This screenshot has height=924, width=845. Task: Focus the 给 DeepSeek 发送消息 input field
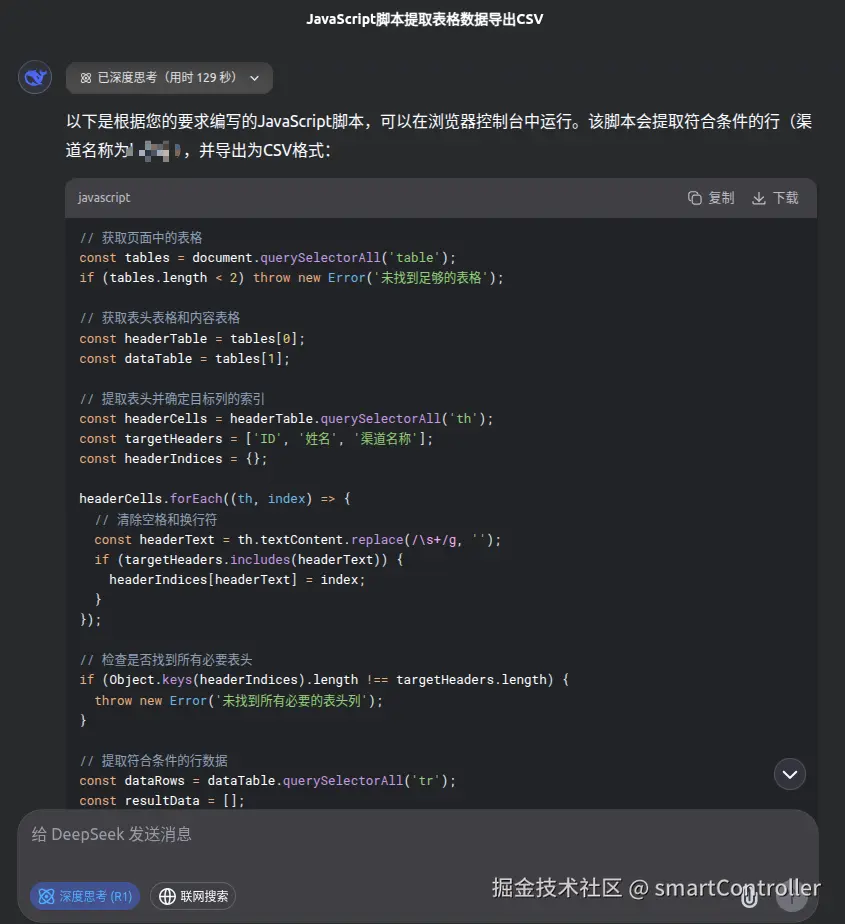[418, 834]
